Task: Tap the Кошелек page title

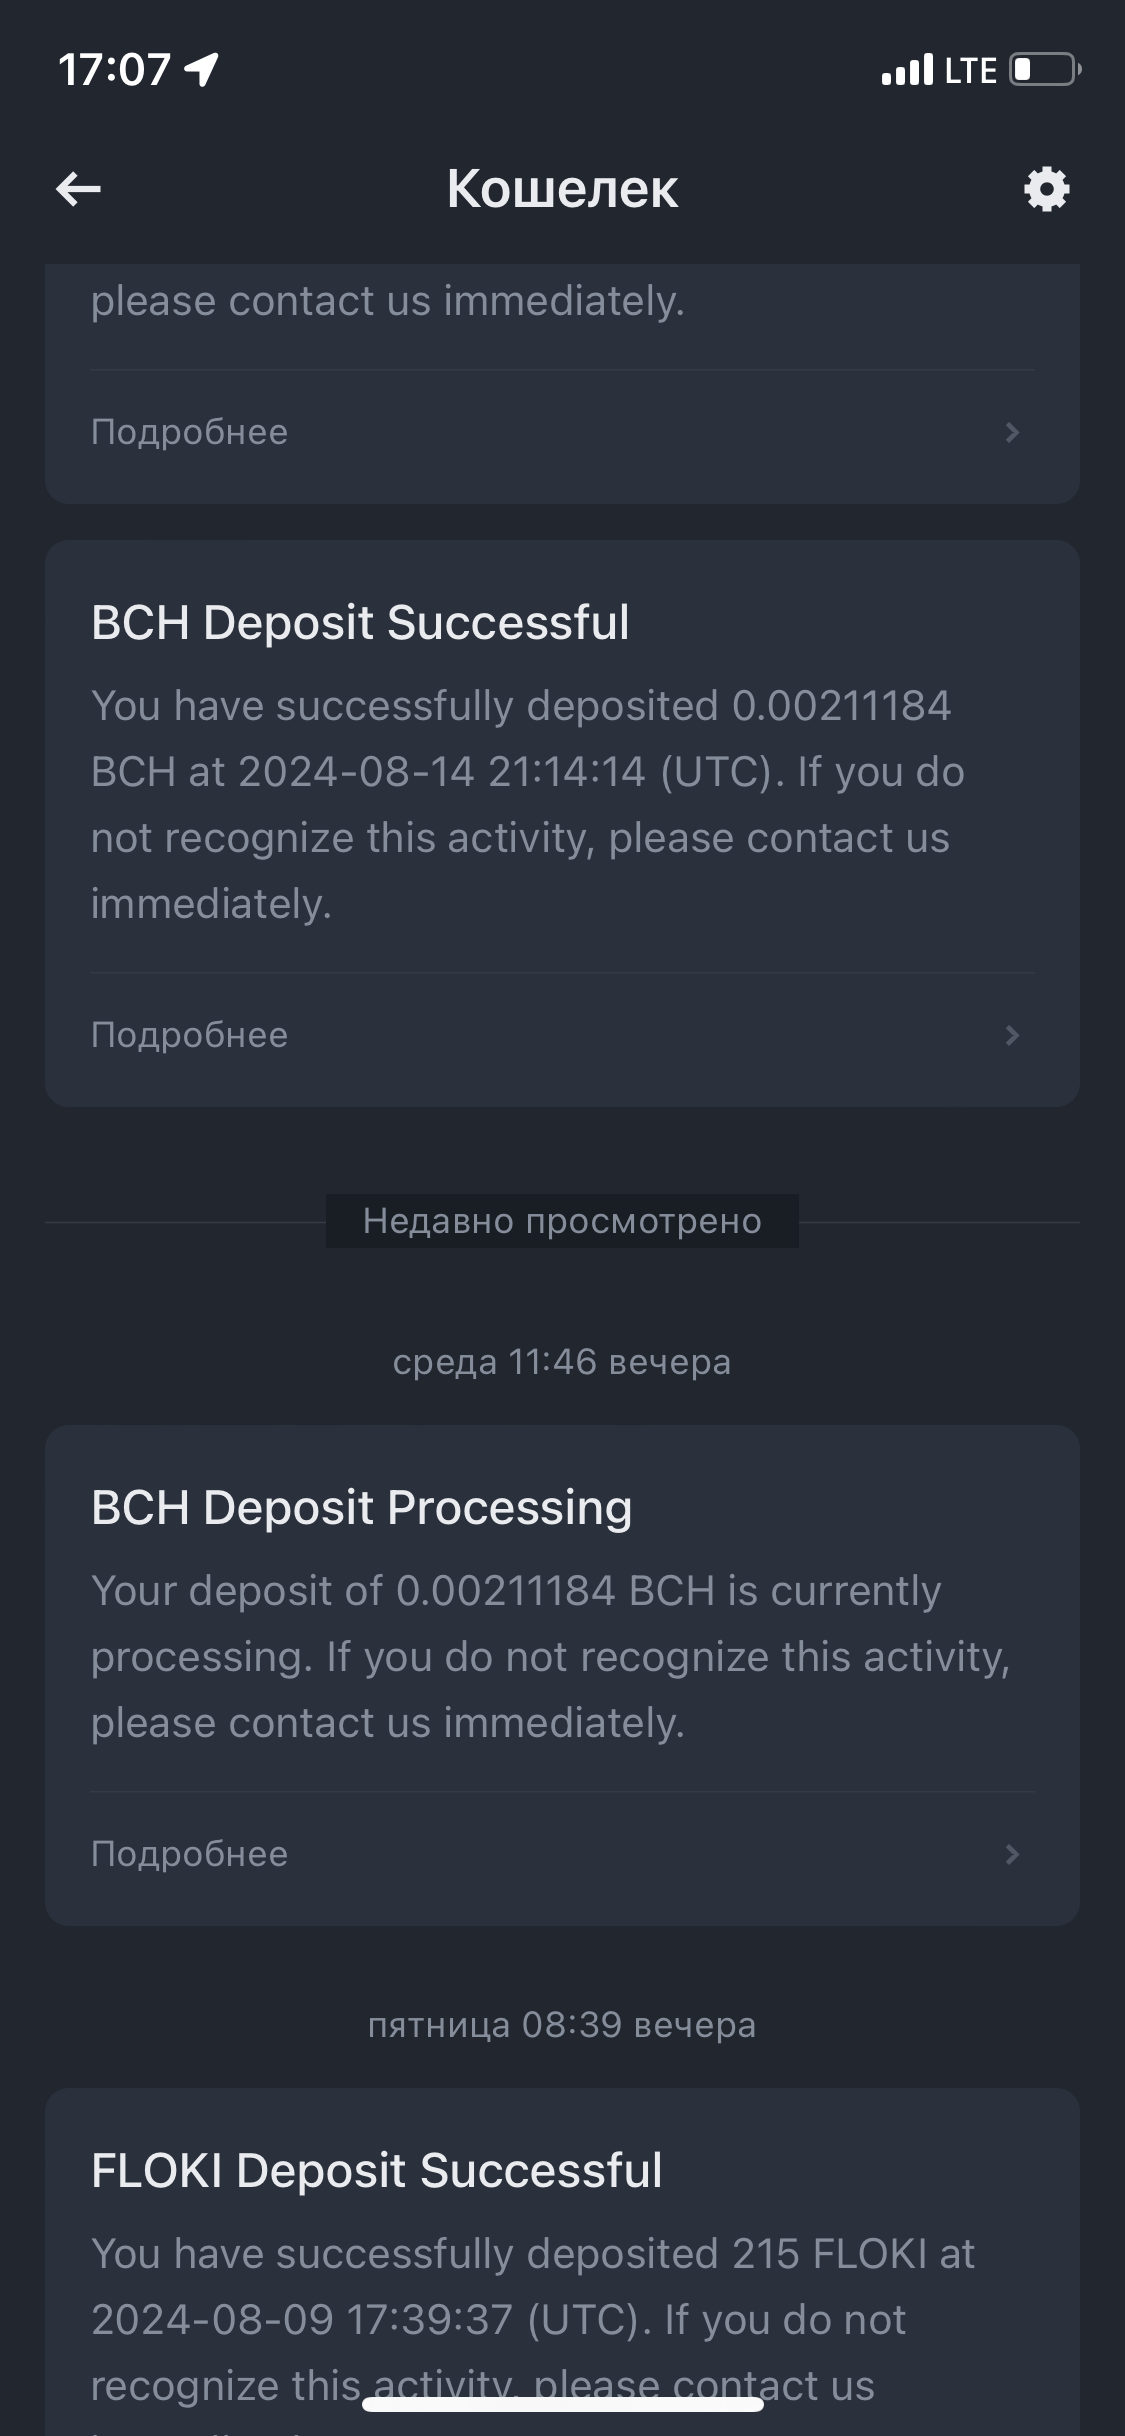Action: point(562,188)
